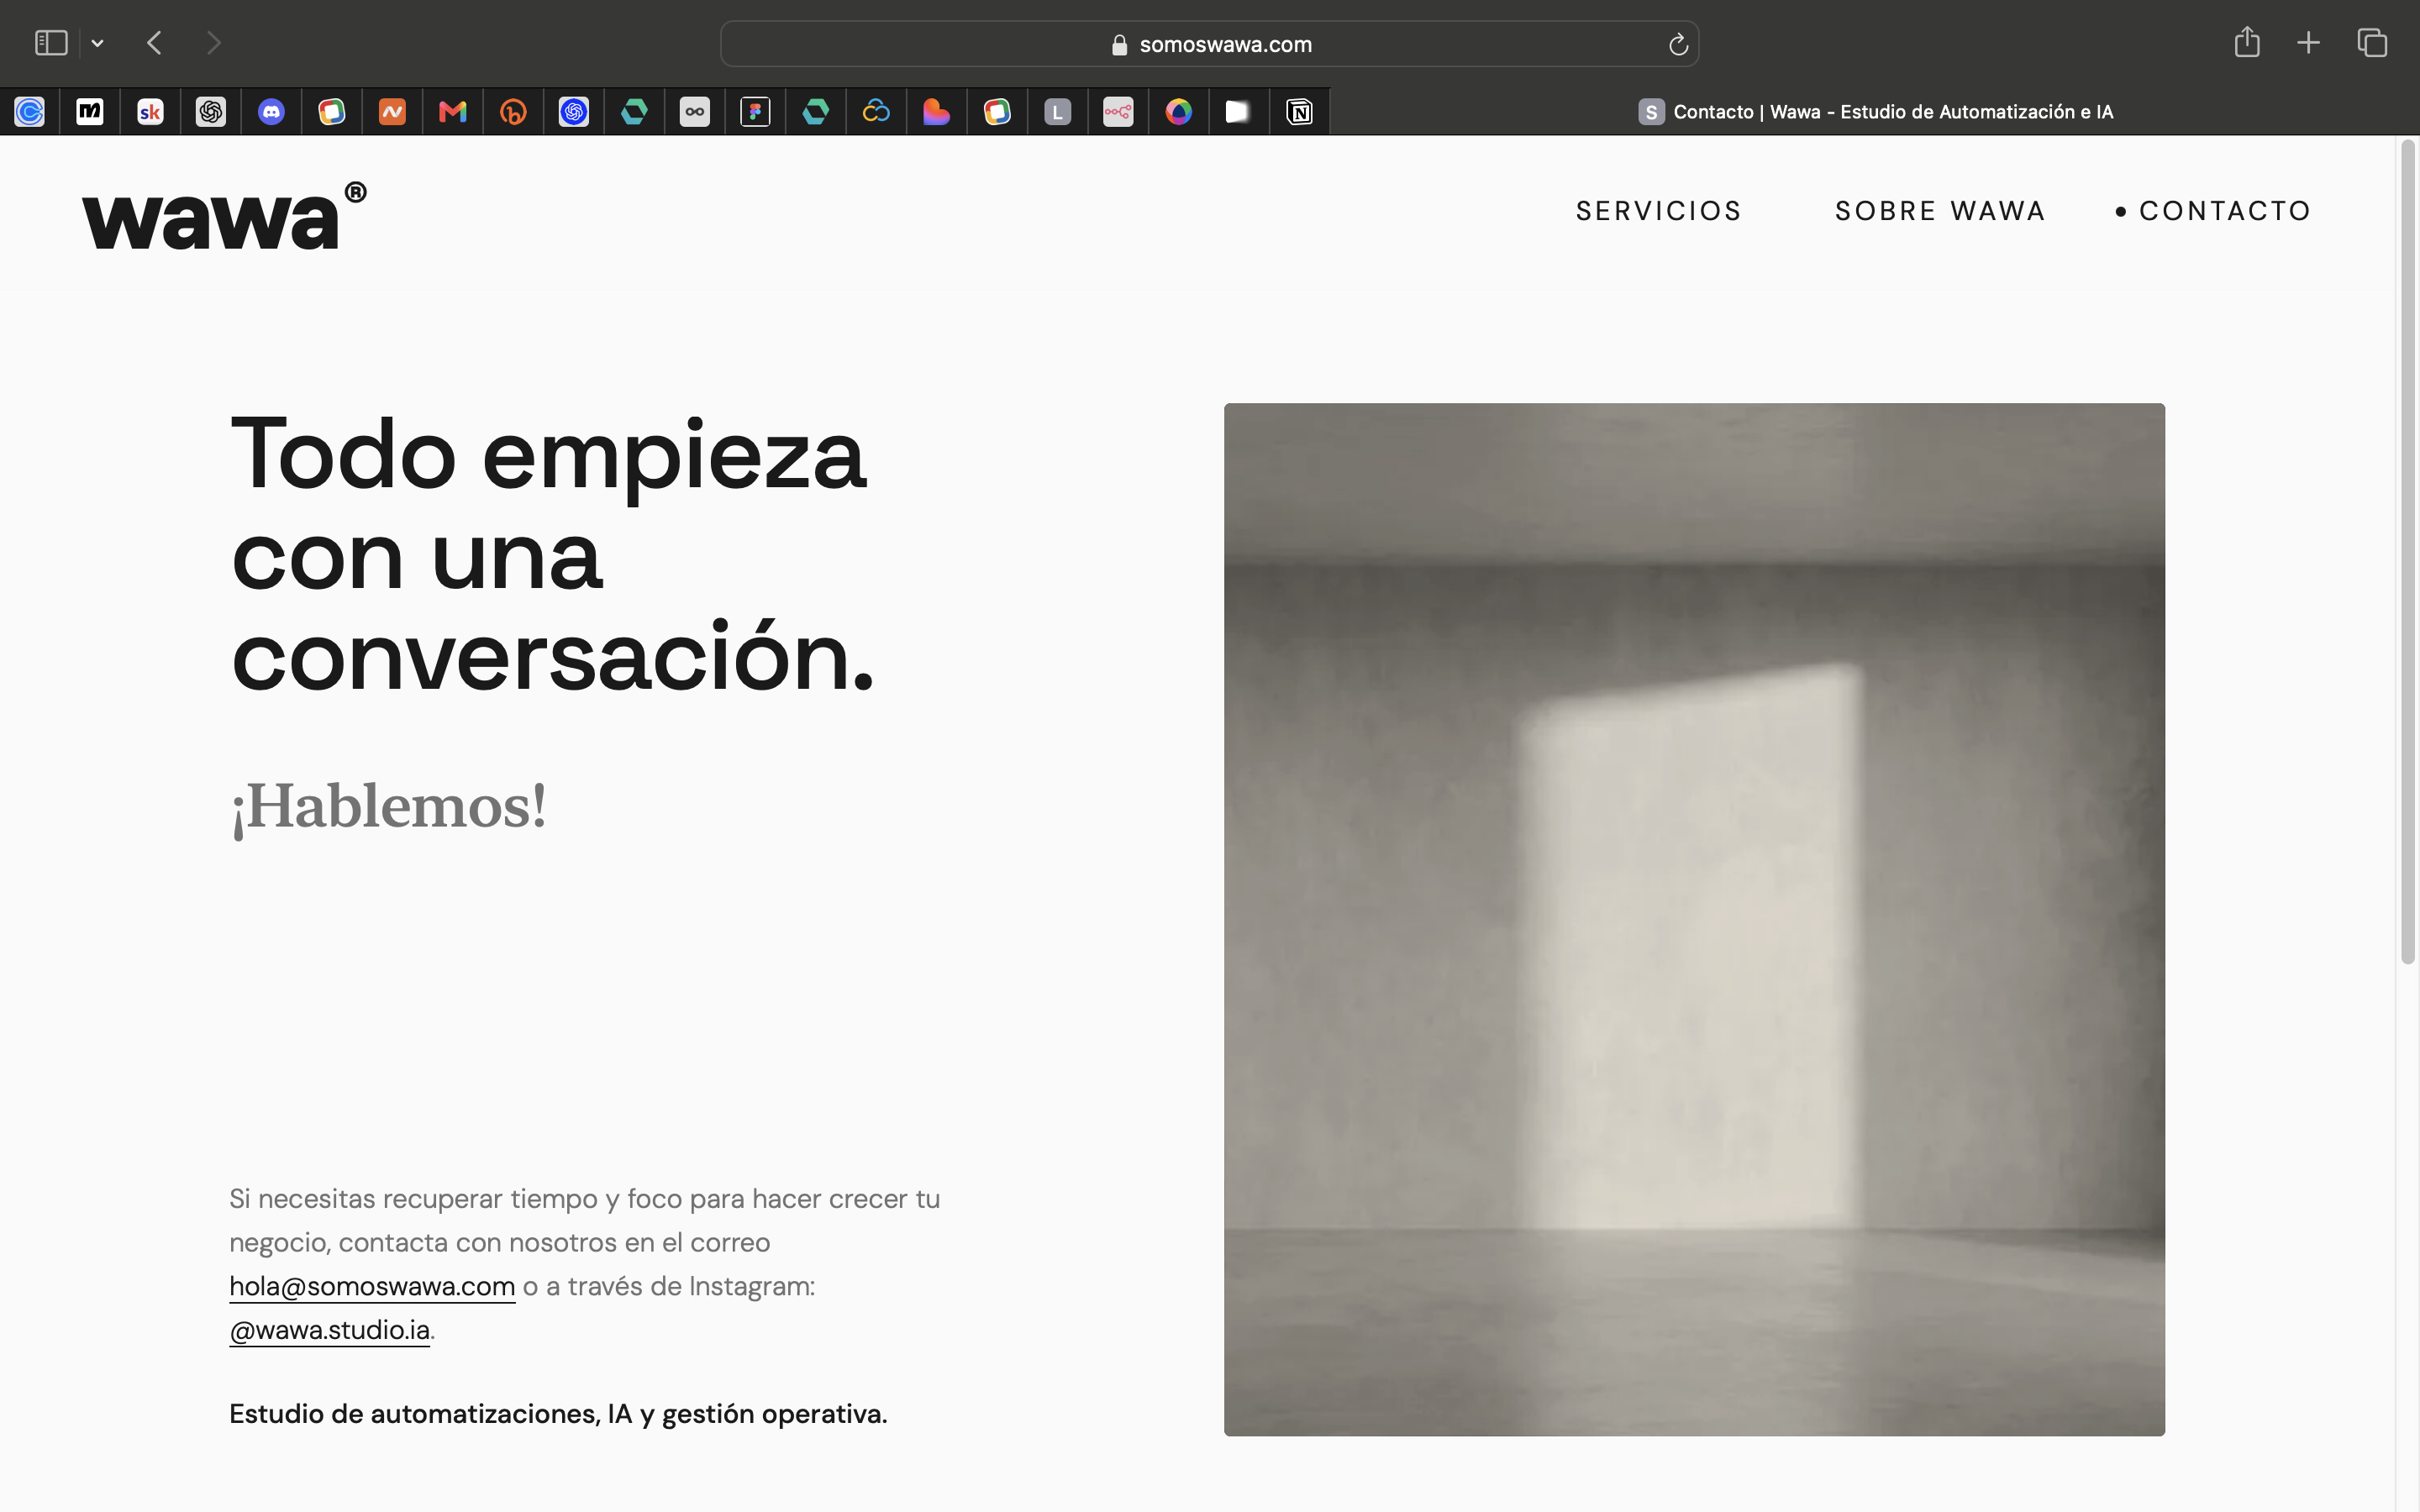Click the 'Todo empieza con una conversación.' heading
Image resolution: width=2420 pixels, height=1512 pixels.
[552, 555]
